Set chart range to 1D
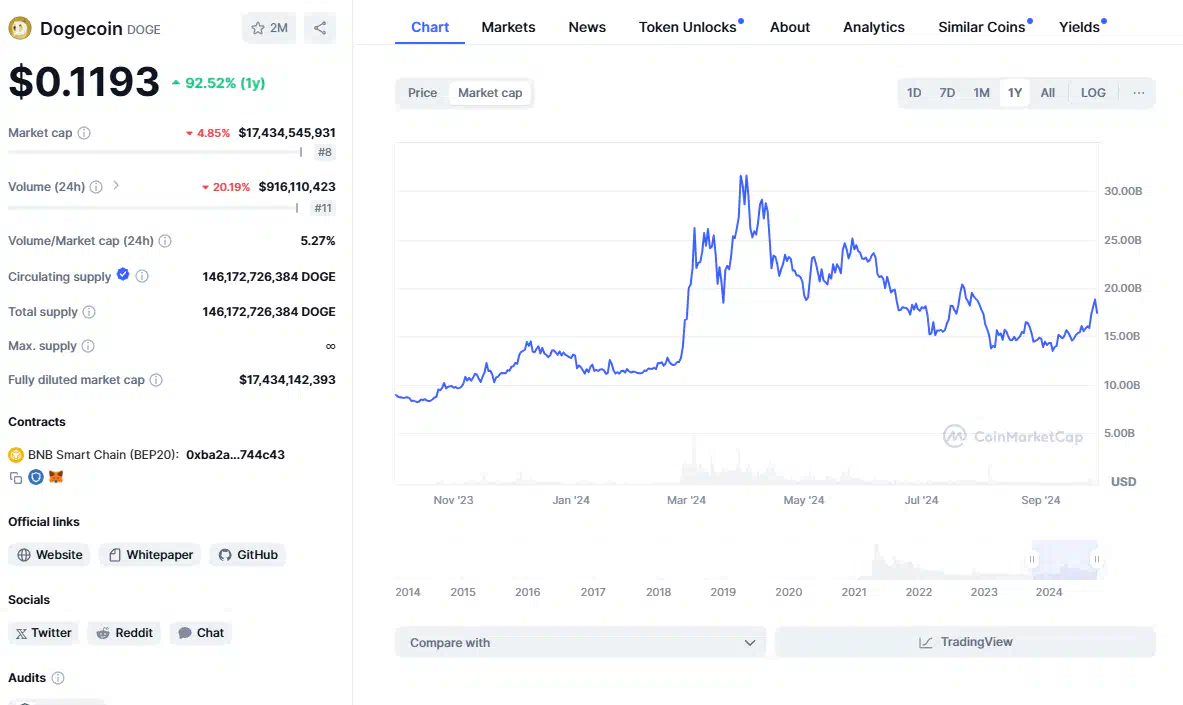Screen dimensions: 1183x705 tap(914, 93)
